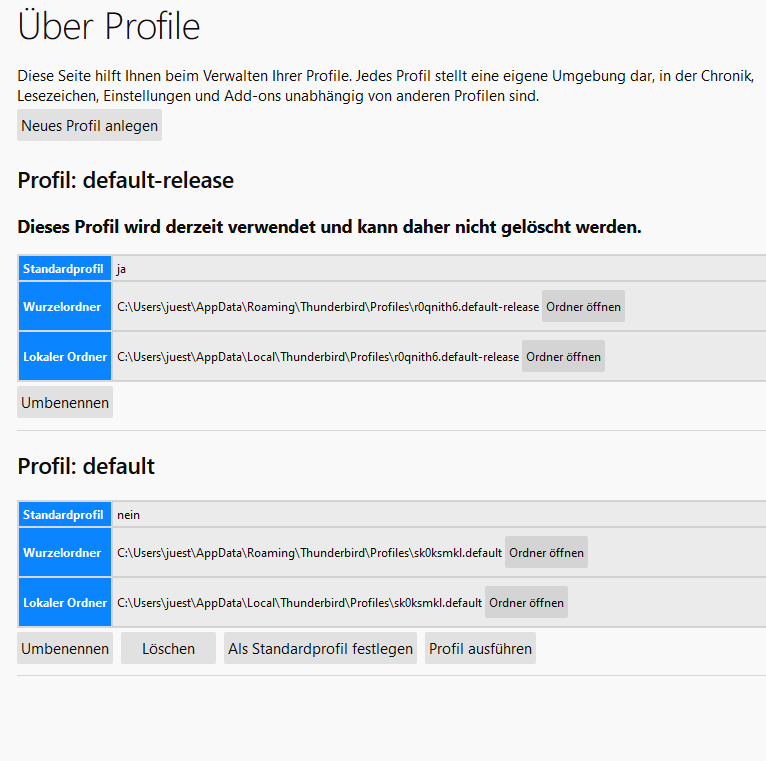This screenshot has width=766, height=761.
Task: Open the Wurzelordner folder of default-release profile
Action: 583,307
